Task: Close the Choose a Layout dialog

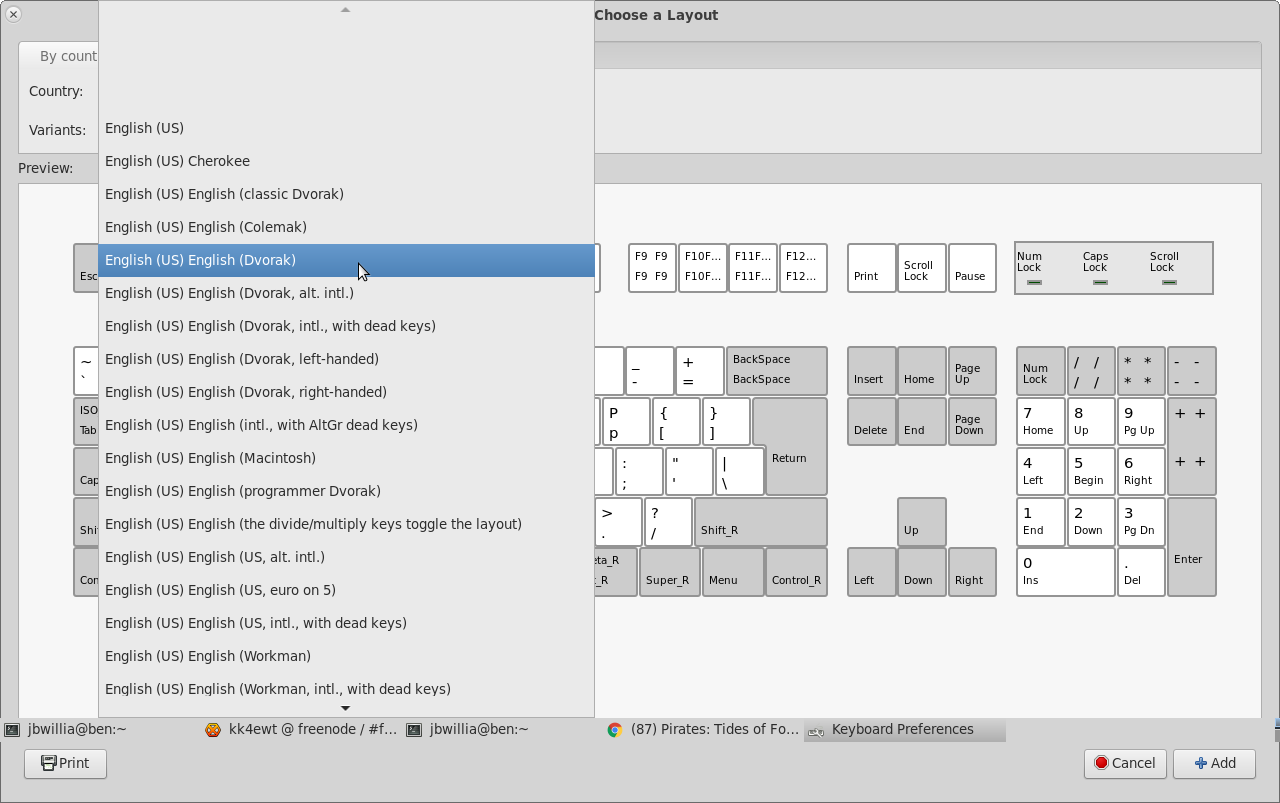Action: [13, 14]
